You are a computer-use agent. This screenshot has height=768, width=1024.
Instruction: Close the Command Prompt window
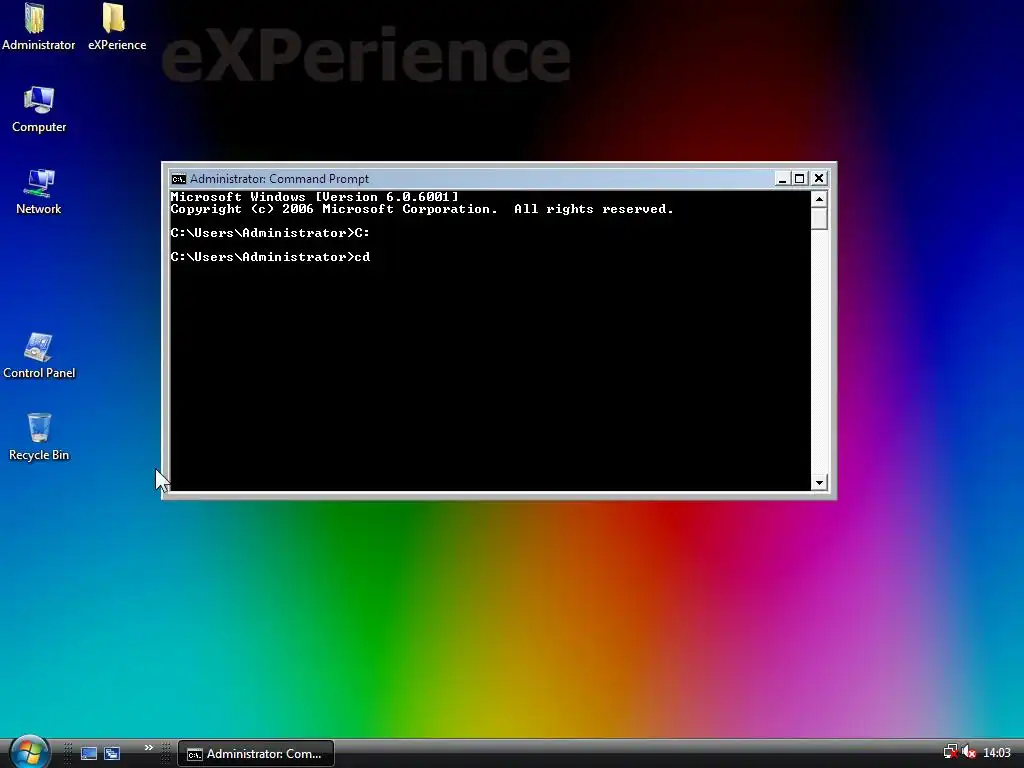tap(819, 178)
